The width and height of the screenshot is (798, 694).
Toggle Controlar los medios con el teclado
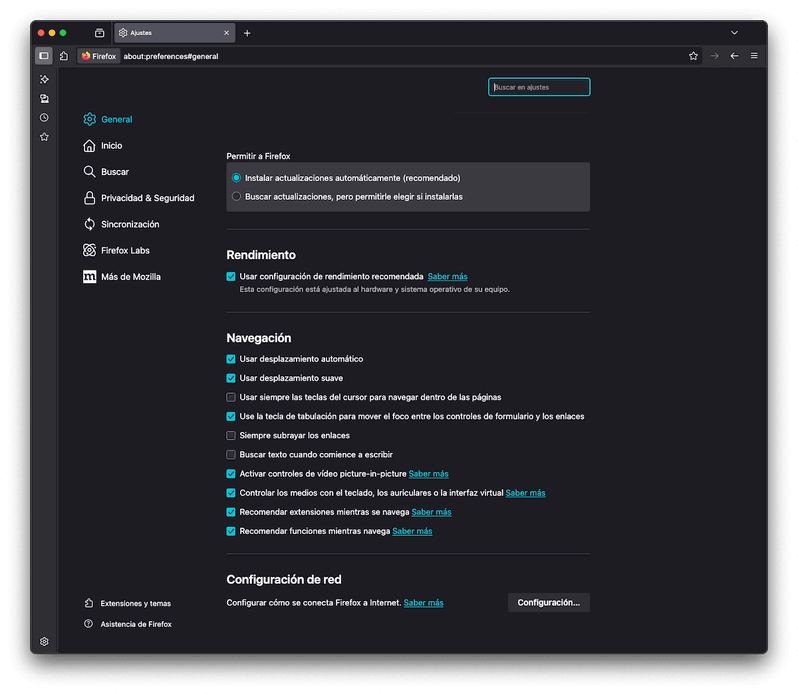click(x=231, y=493)
